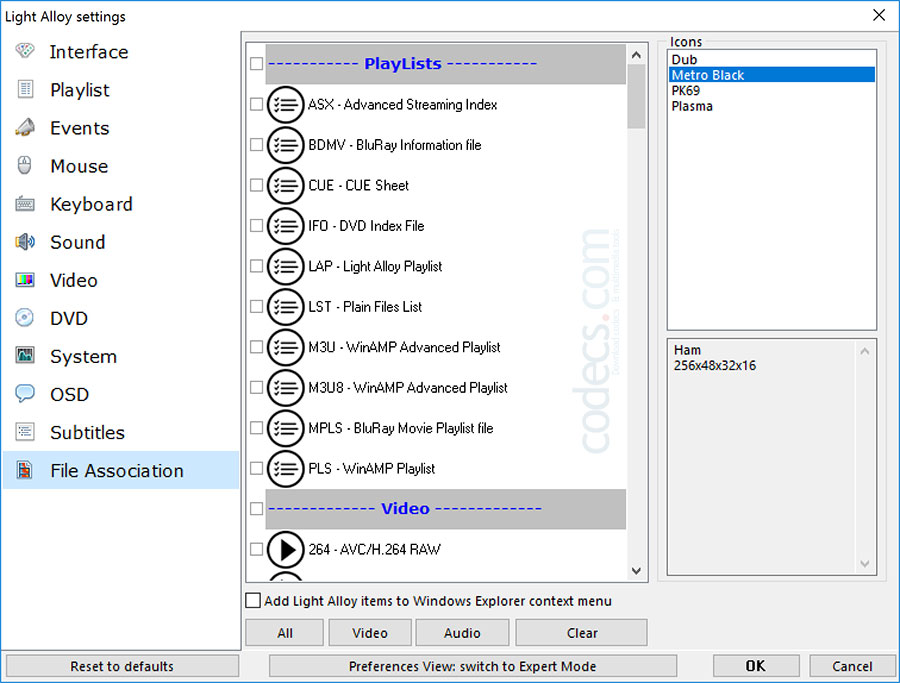900x683 pixels.
Task: Click the LST Plain Files List icon
Action: (285, 306)
